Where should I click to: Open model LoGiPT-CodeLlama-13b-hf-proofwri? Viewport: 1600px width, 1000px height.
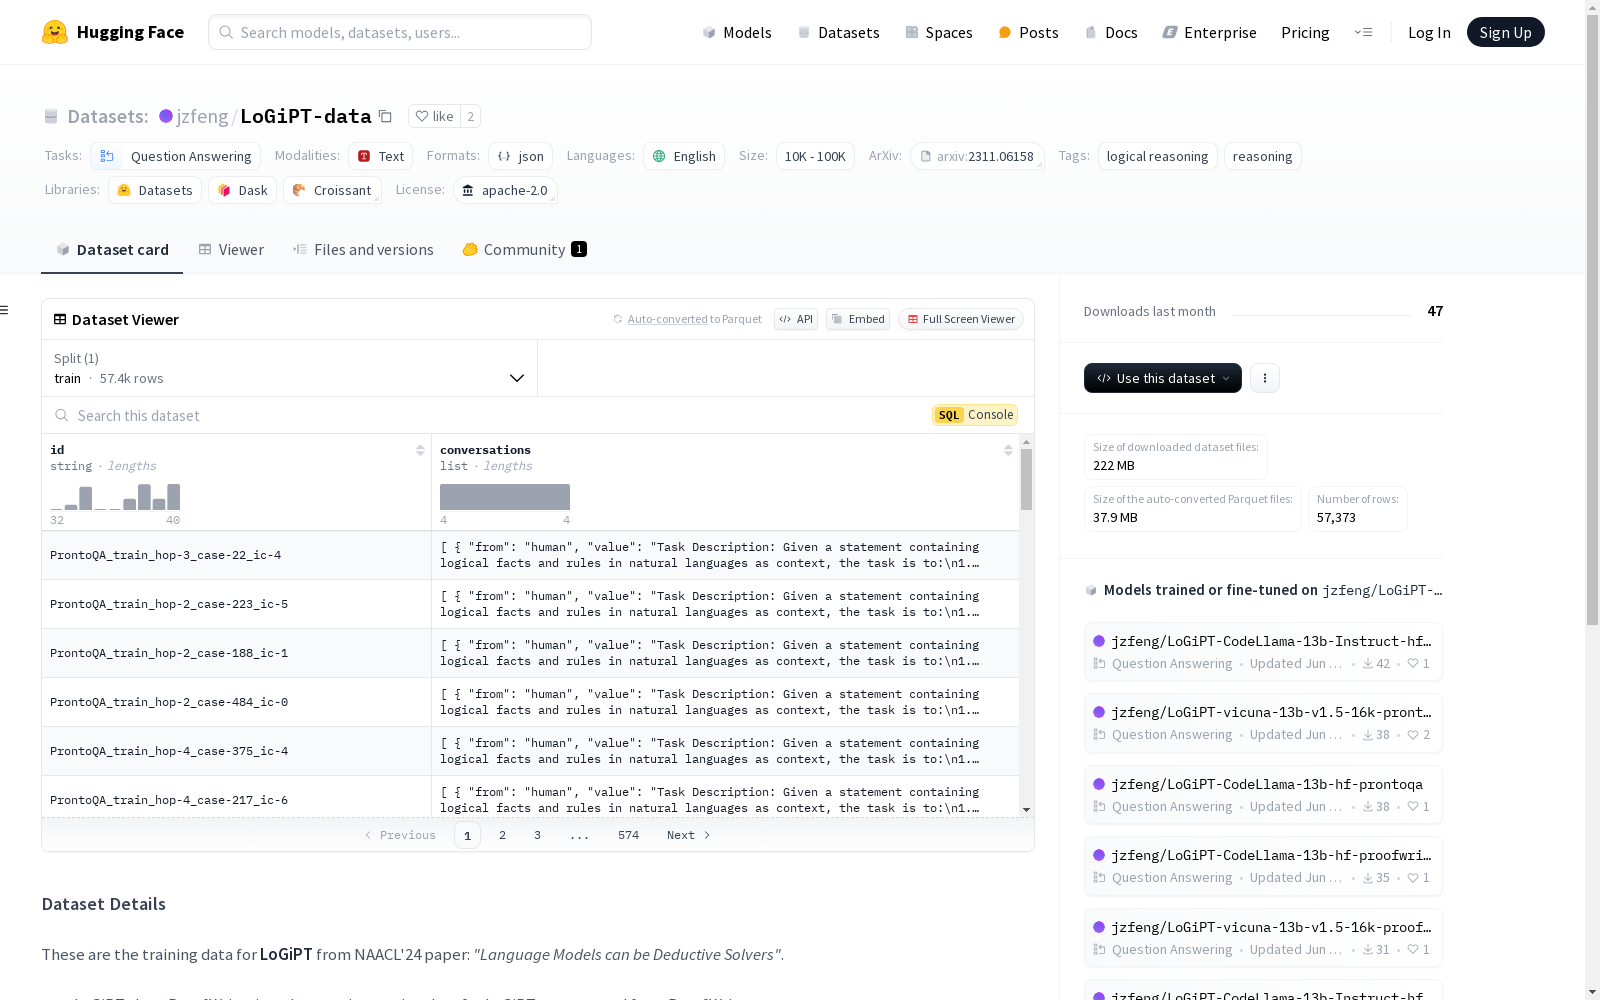1263,866
